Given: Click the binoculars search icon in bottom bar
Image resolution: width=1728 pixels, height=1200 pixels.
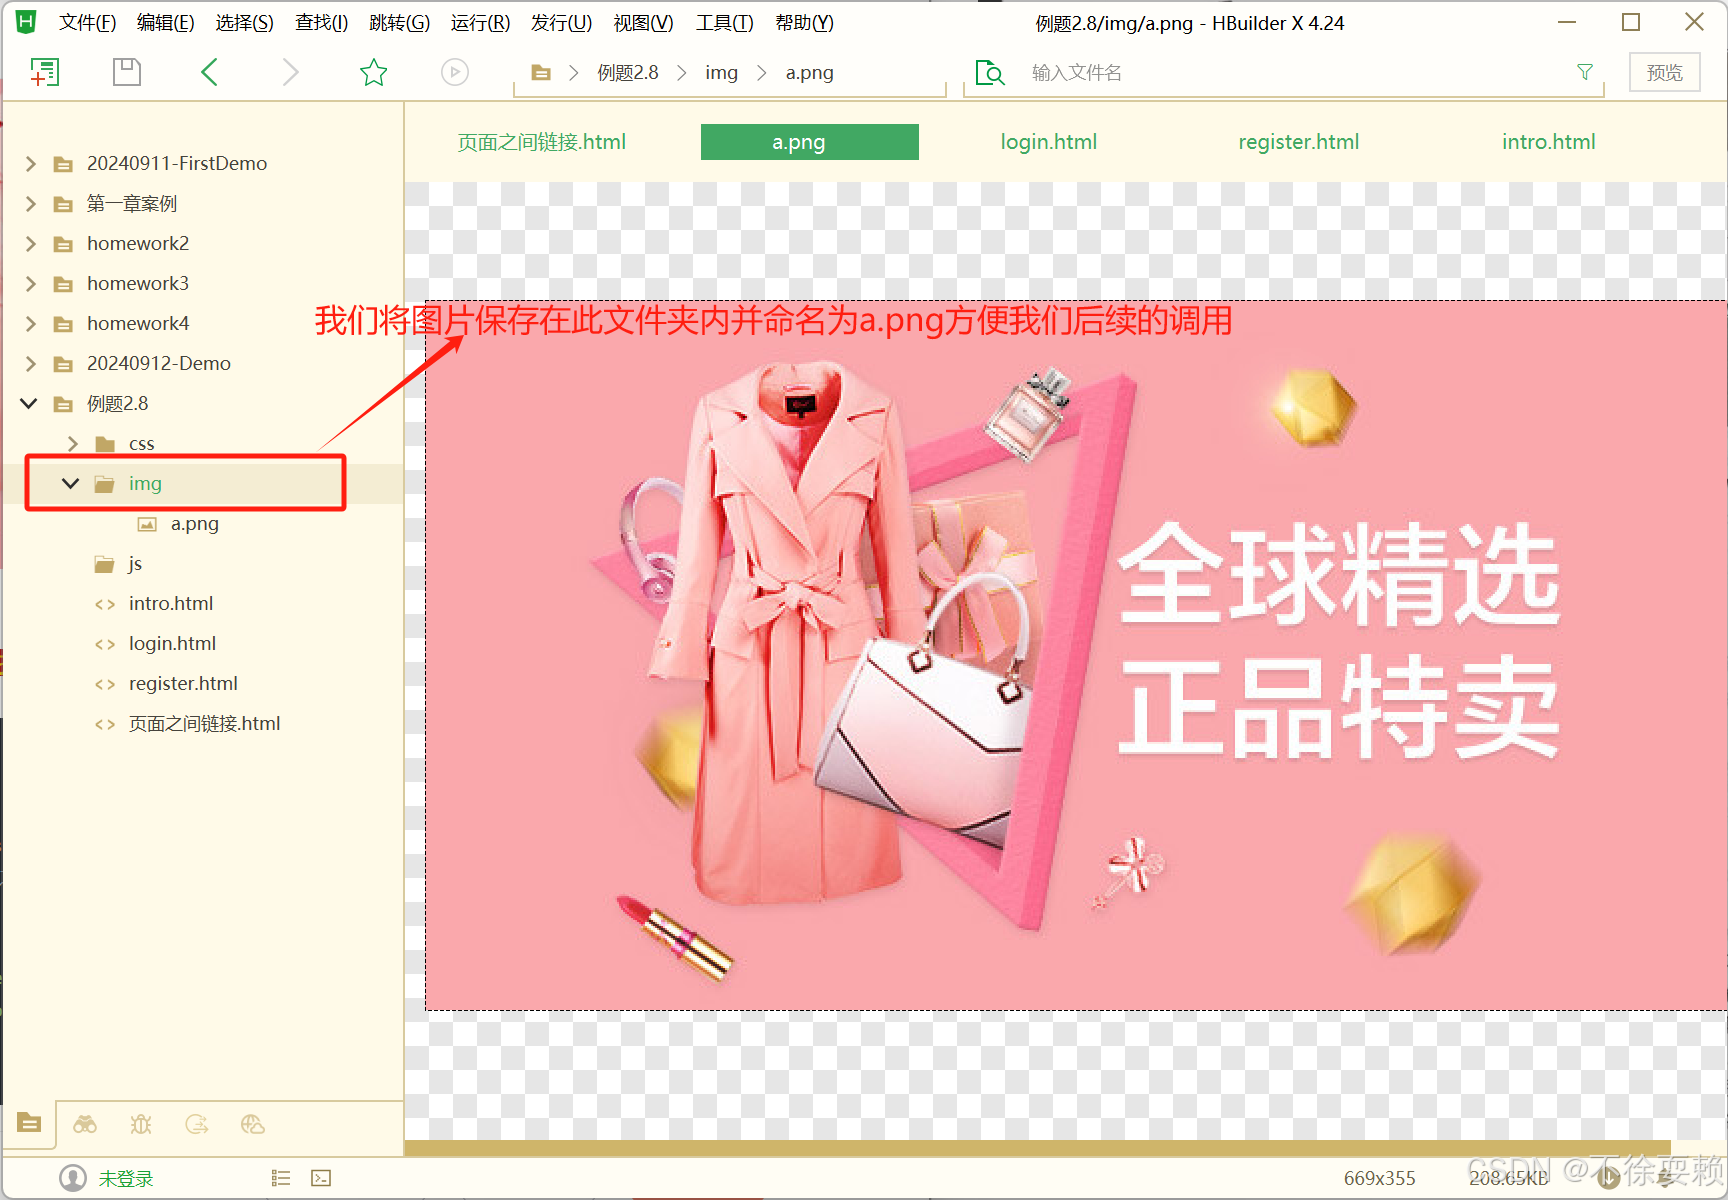Looking at the screenshot, I should (85, 1124).
